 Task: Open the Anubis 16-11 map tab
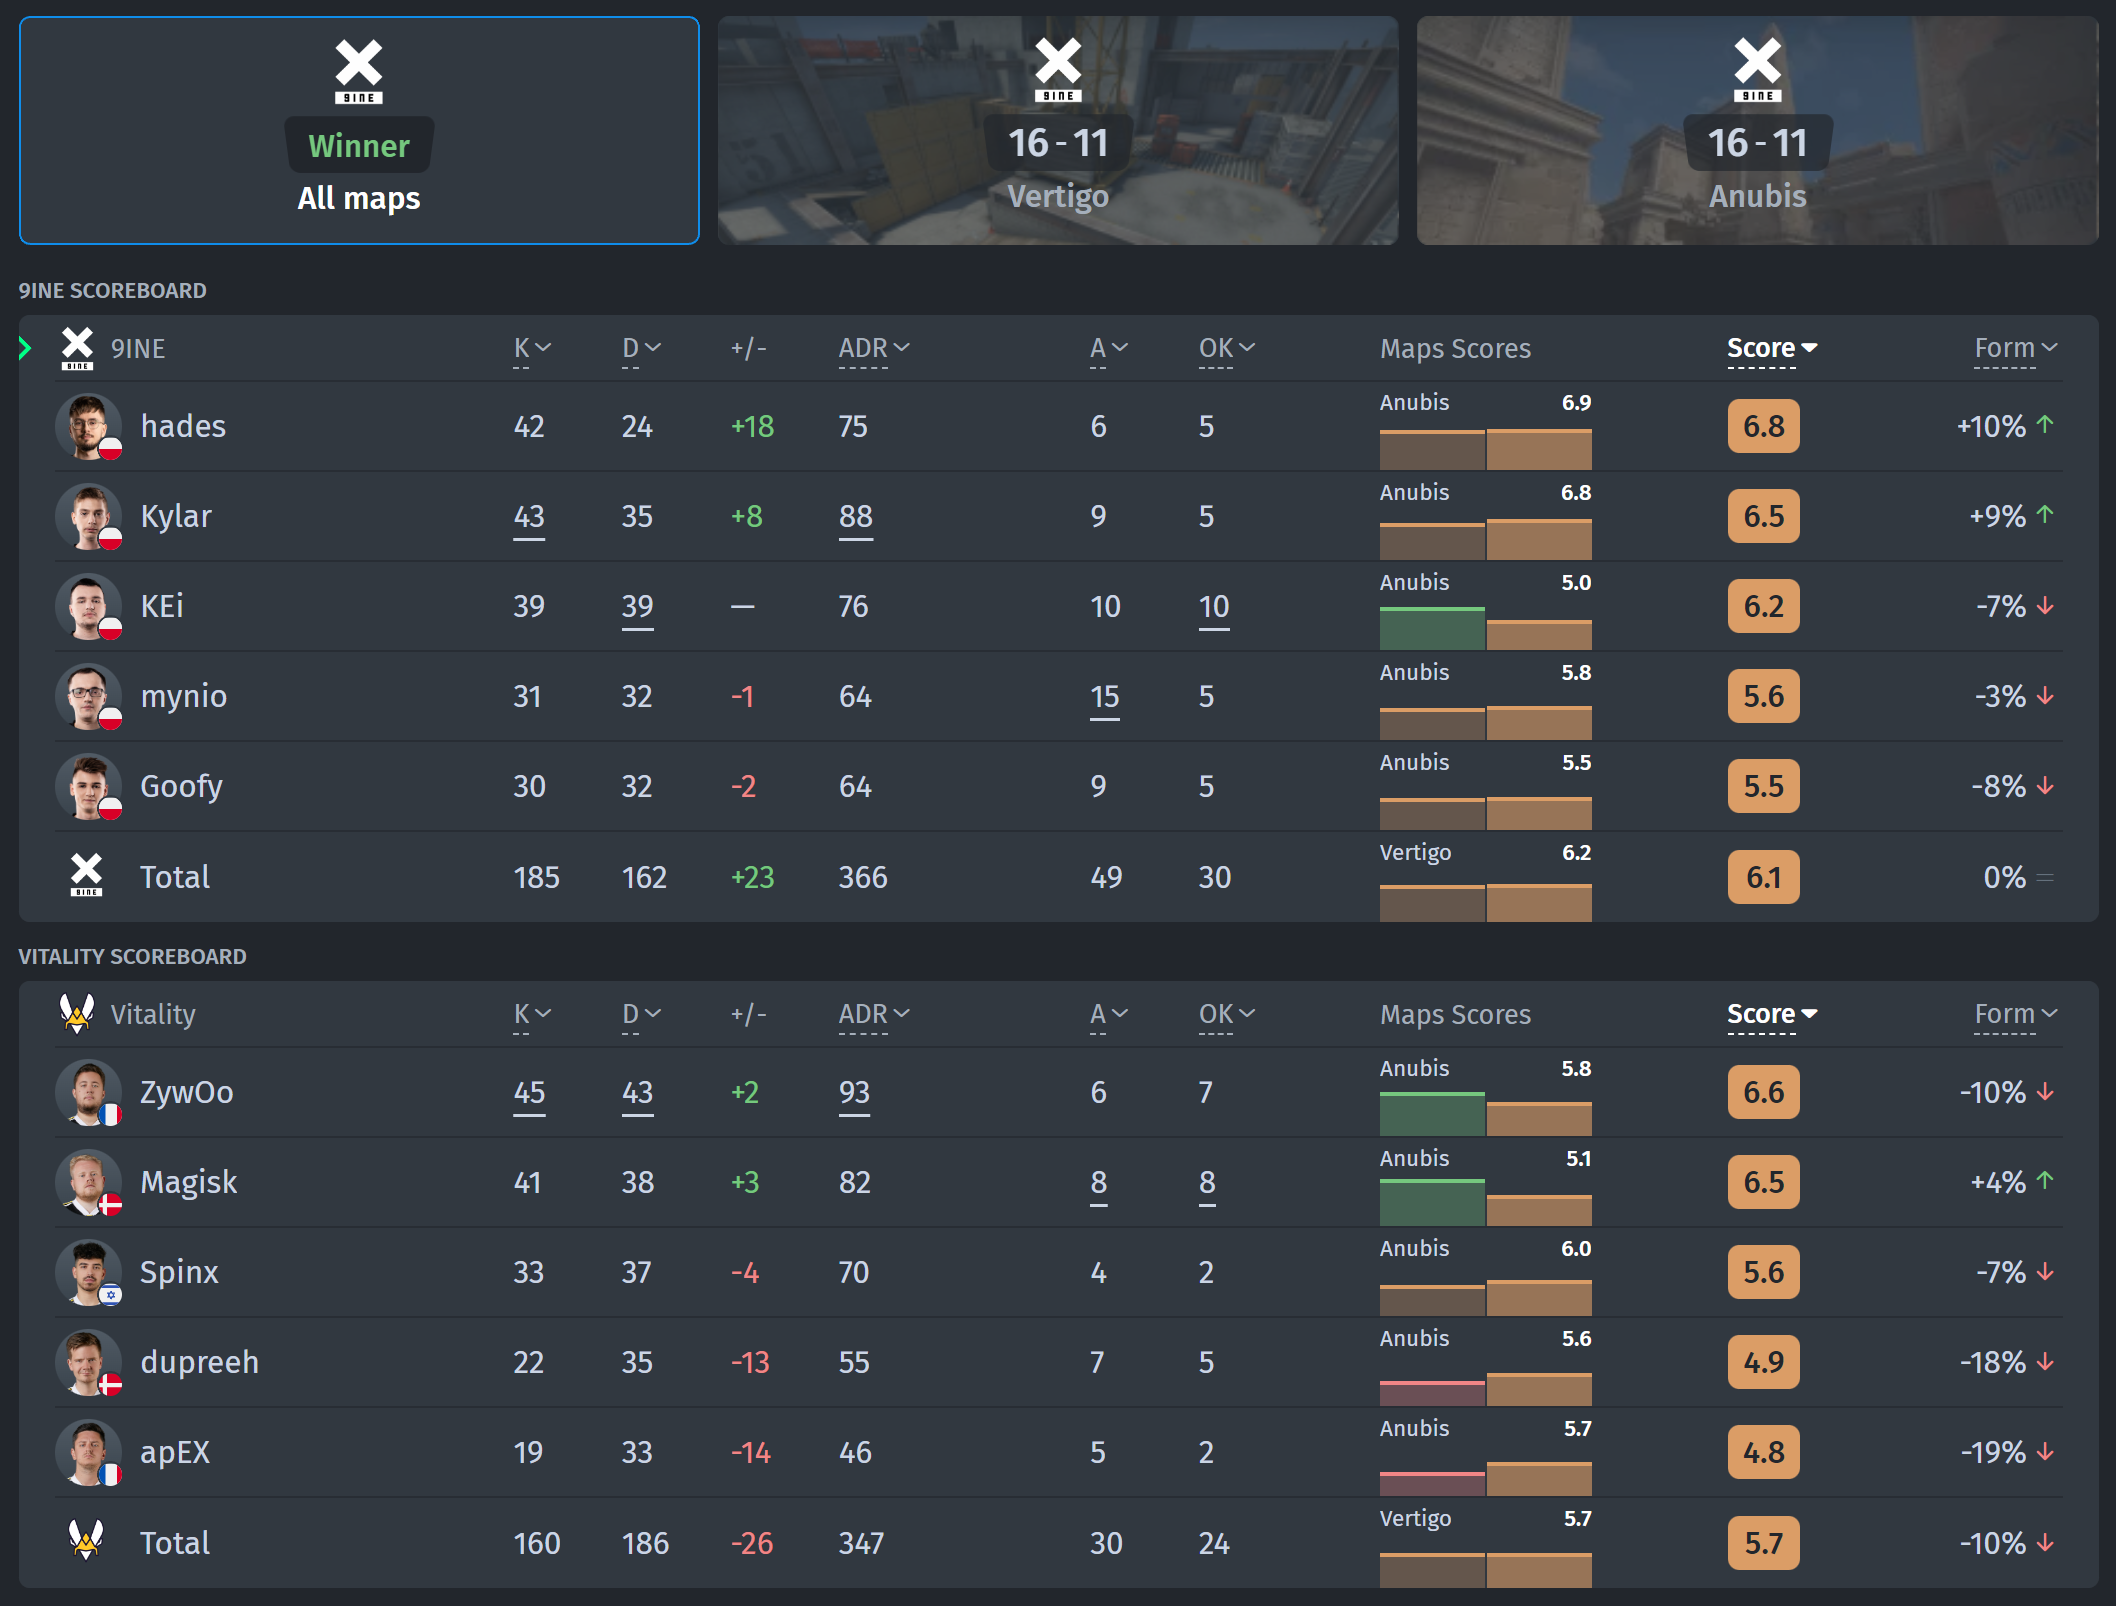[x=1757, y=130]
